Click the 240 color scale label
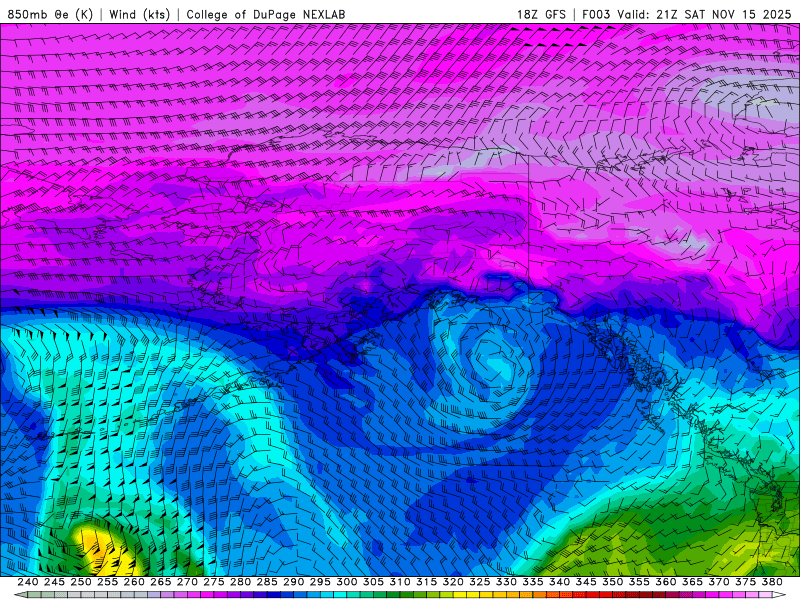The width and height of the screenshot is (800, 600). [x=28, y=582]
